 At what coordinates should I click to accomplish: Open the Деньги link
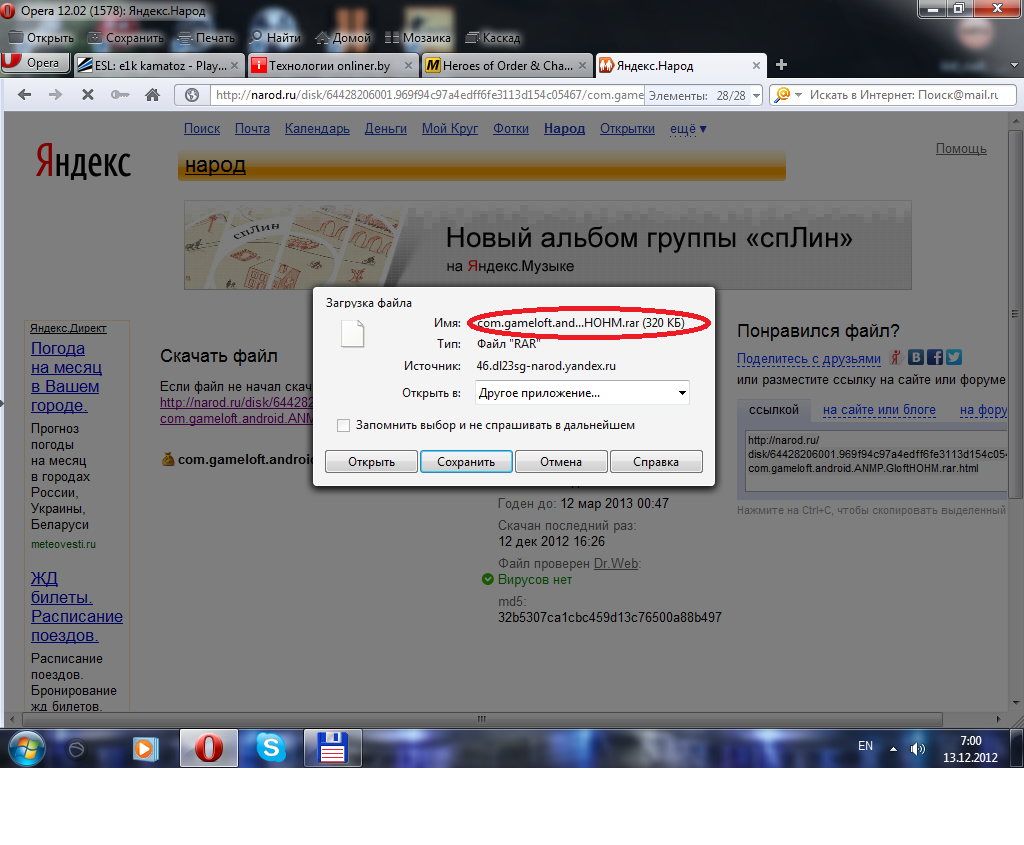385,129
